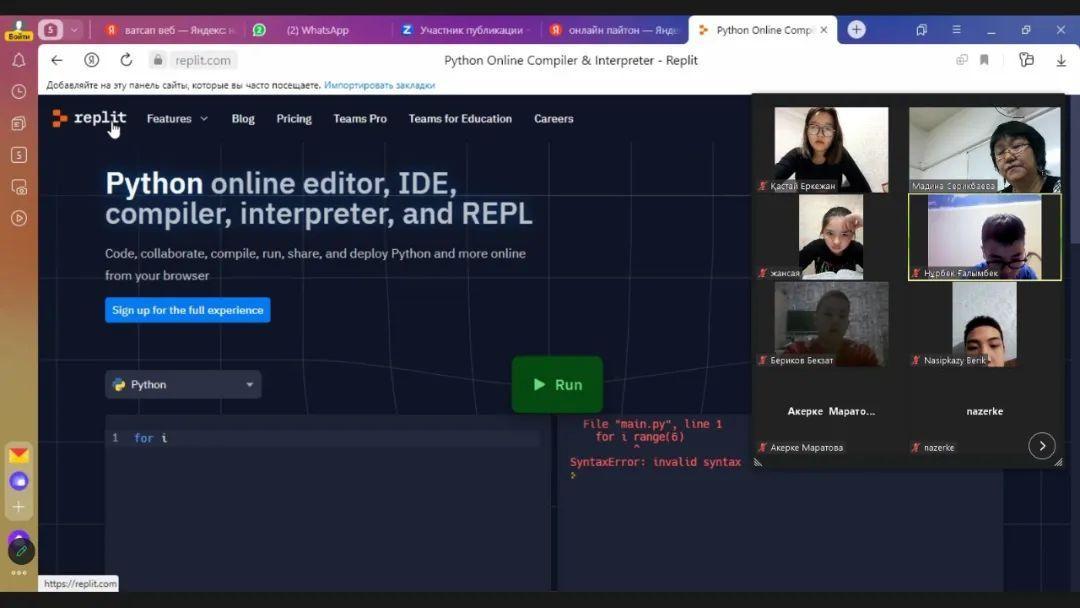Open the Careers page
1080x608 pixels.
coord(554,118)
